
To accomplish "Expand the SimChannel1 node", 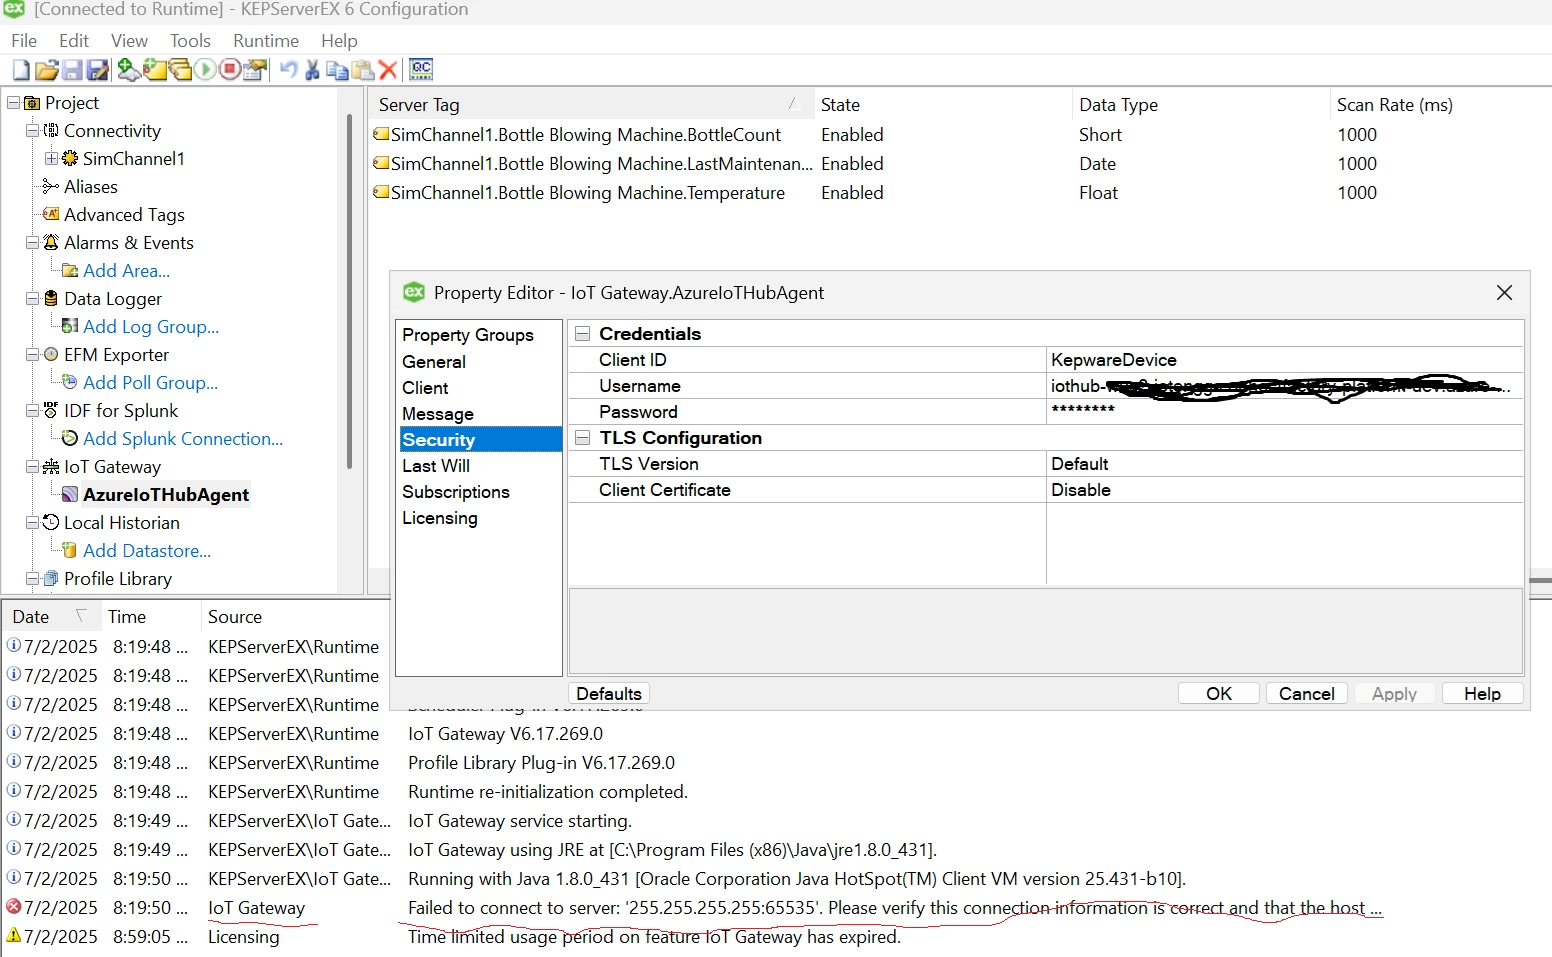I will click(52, 158).
